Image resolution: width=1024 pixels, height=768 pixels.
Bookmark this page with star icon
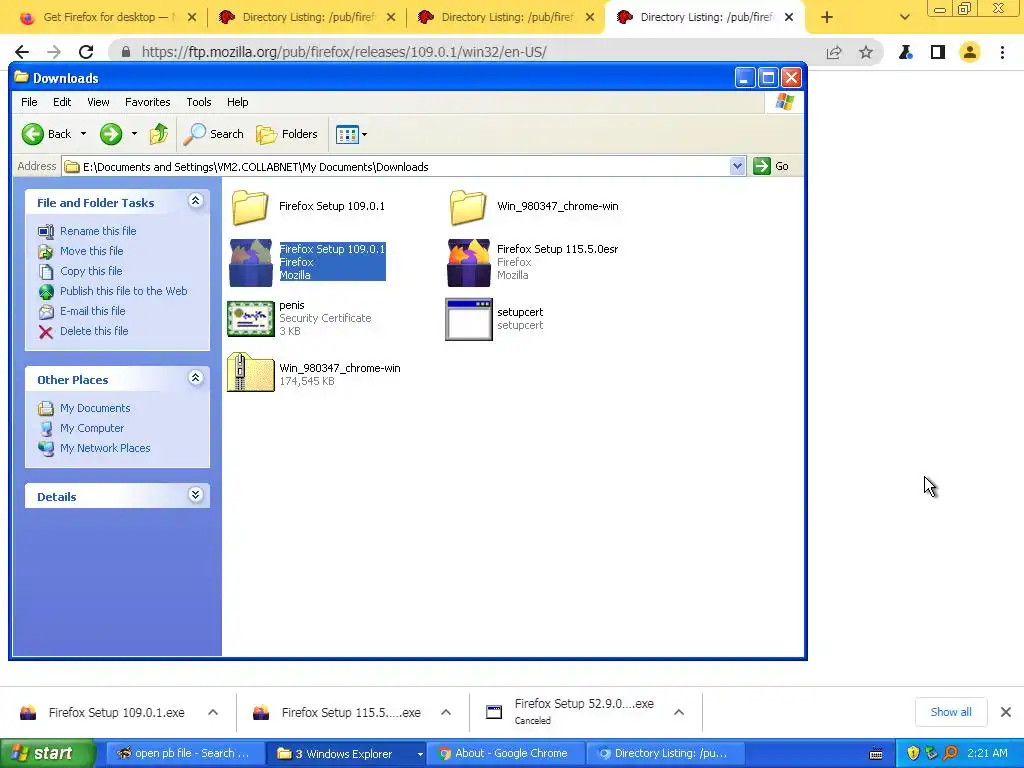(866, 52)
